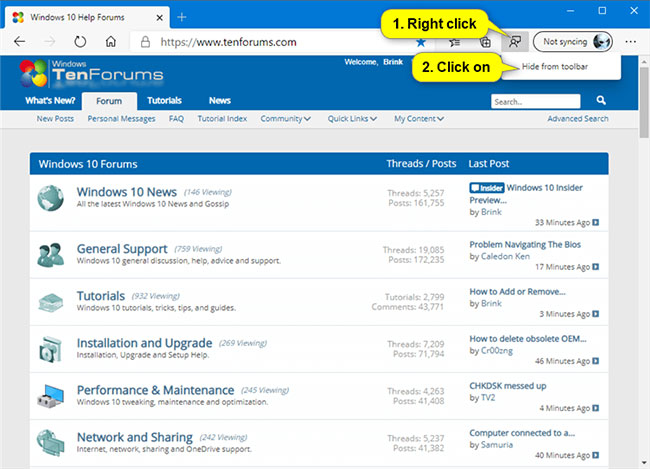The width and height of the screenshot is (650, 469).
Task: Expand the My Content dropdown
Action: point(419,119)
